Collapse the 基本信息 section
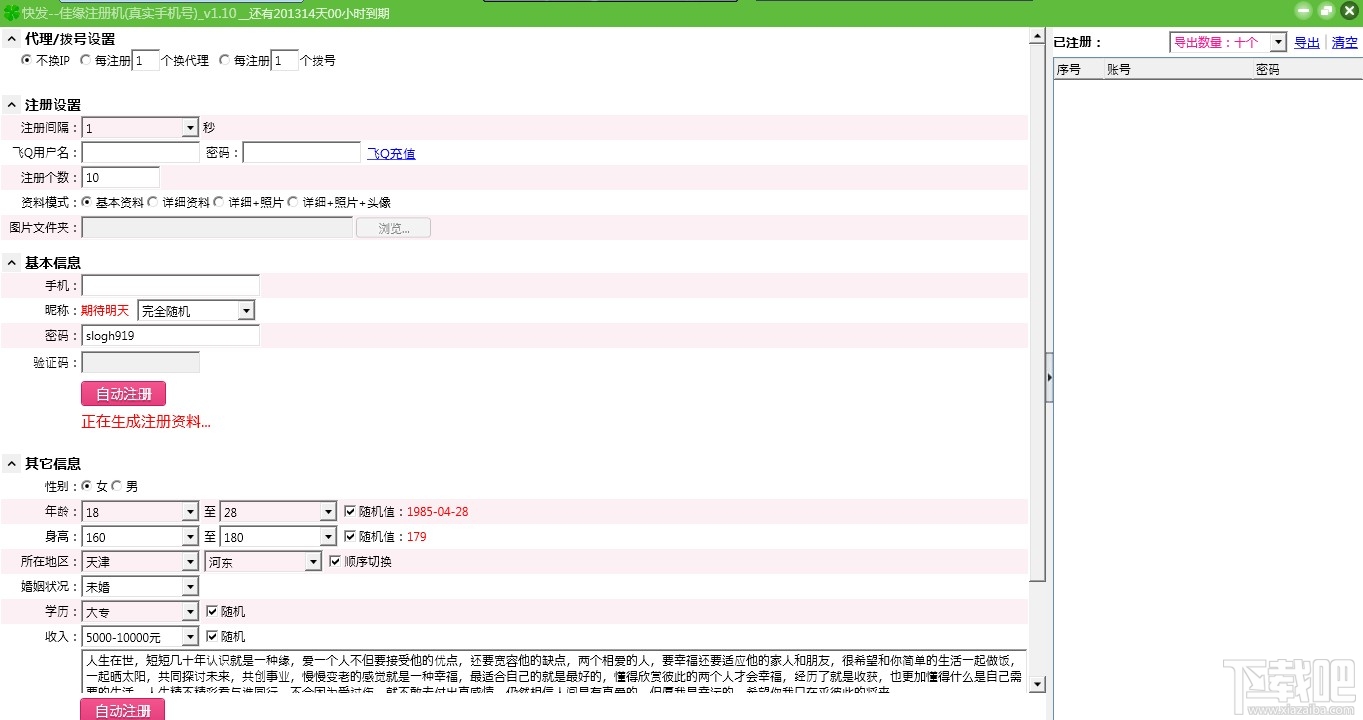The height and width of the screenshot is (720, 1363). (11, 263)
